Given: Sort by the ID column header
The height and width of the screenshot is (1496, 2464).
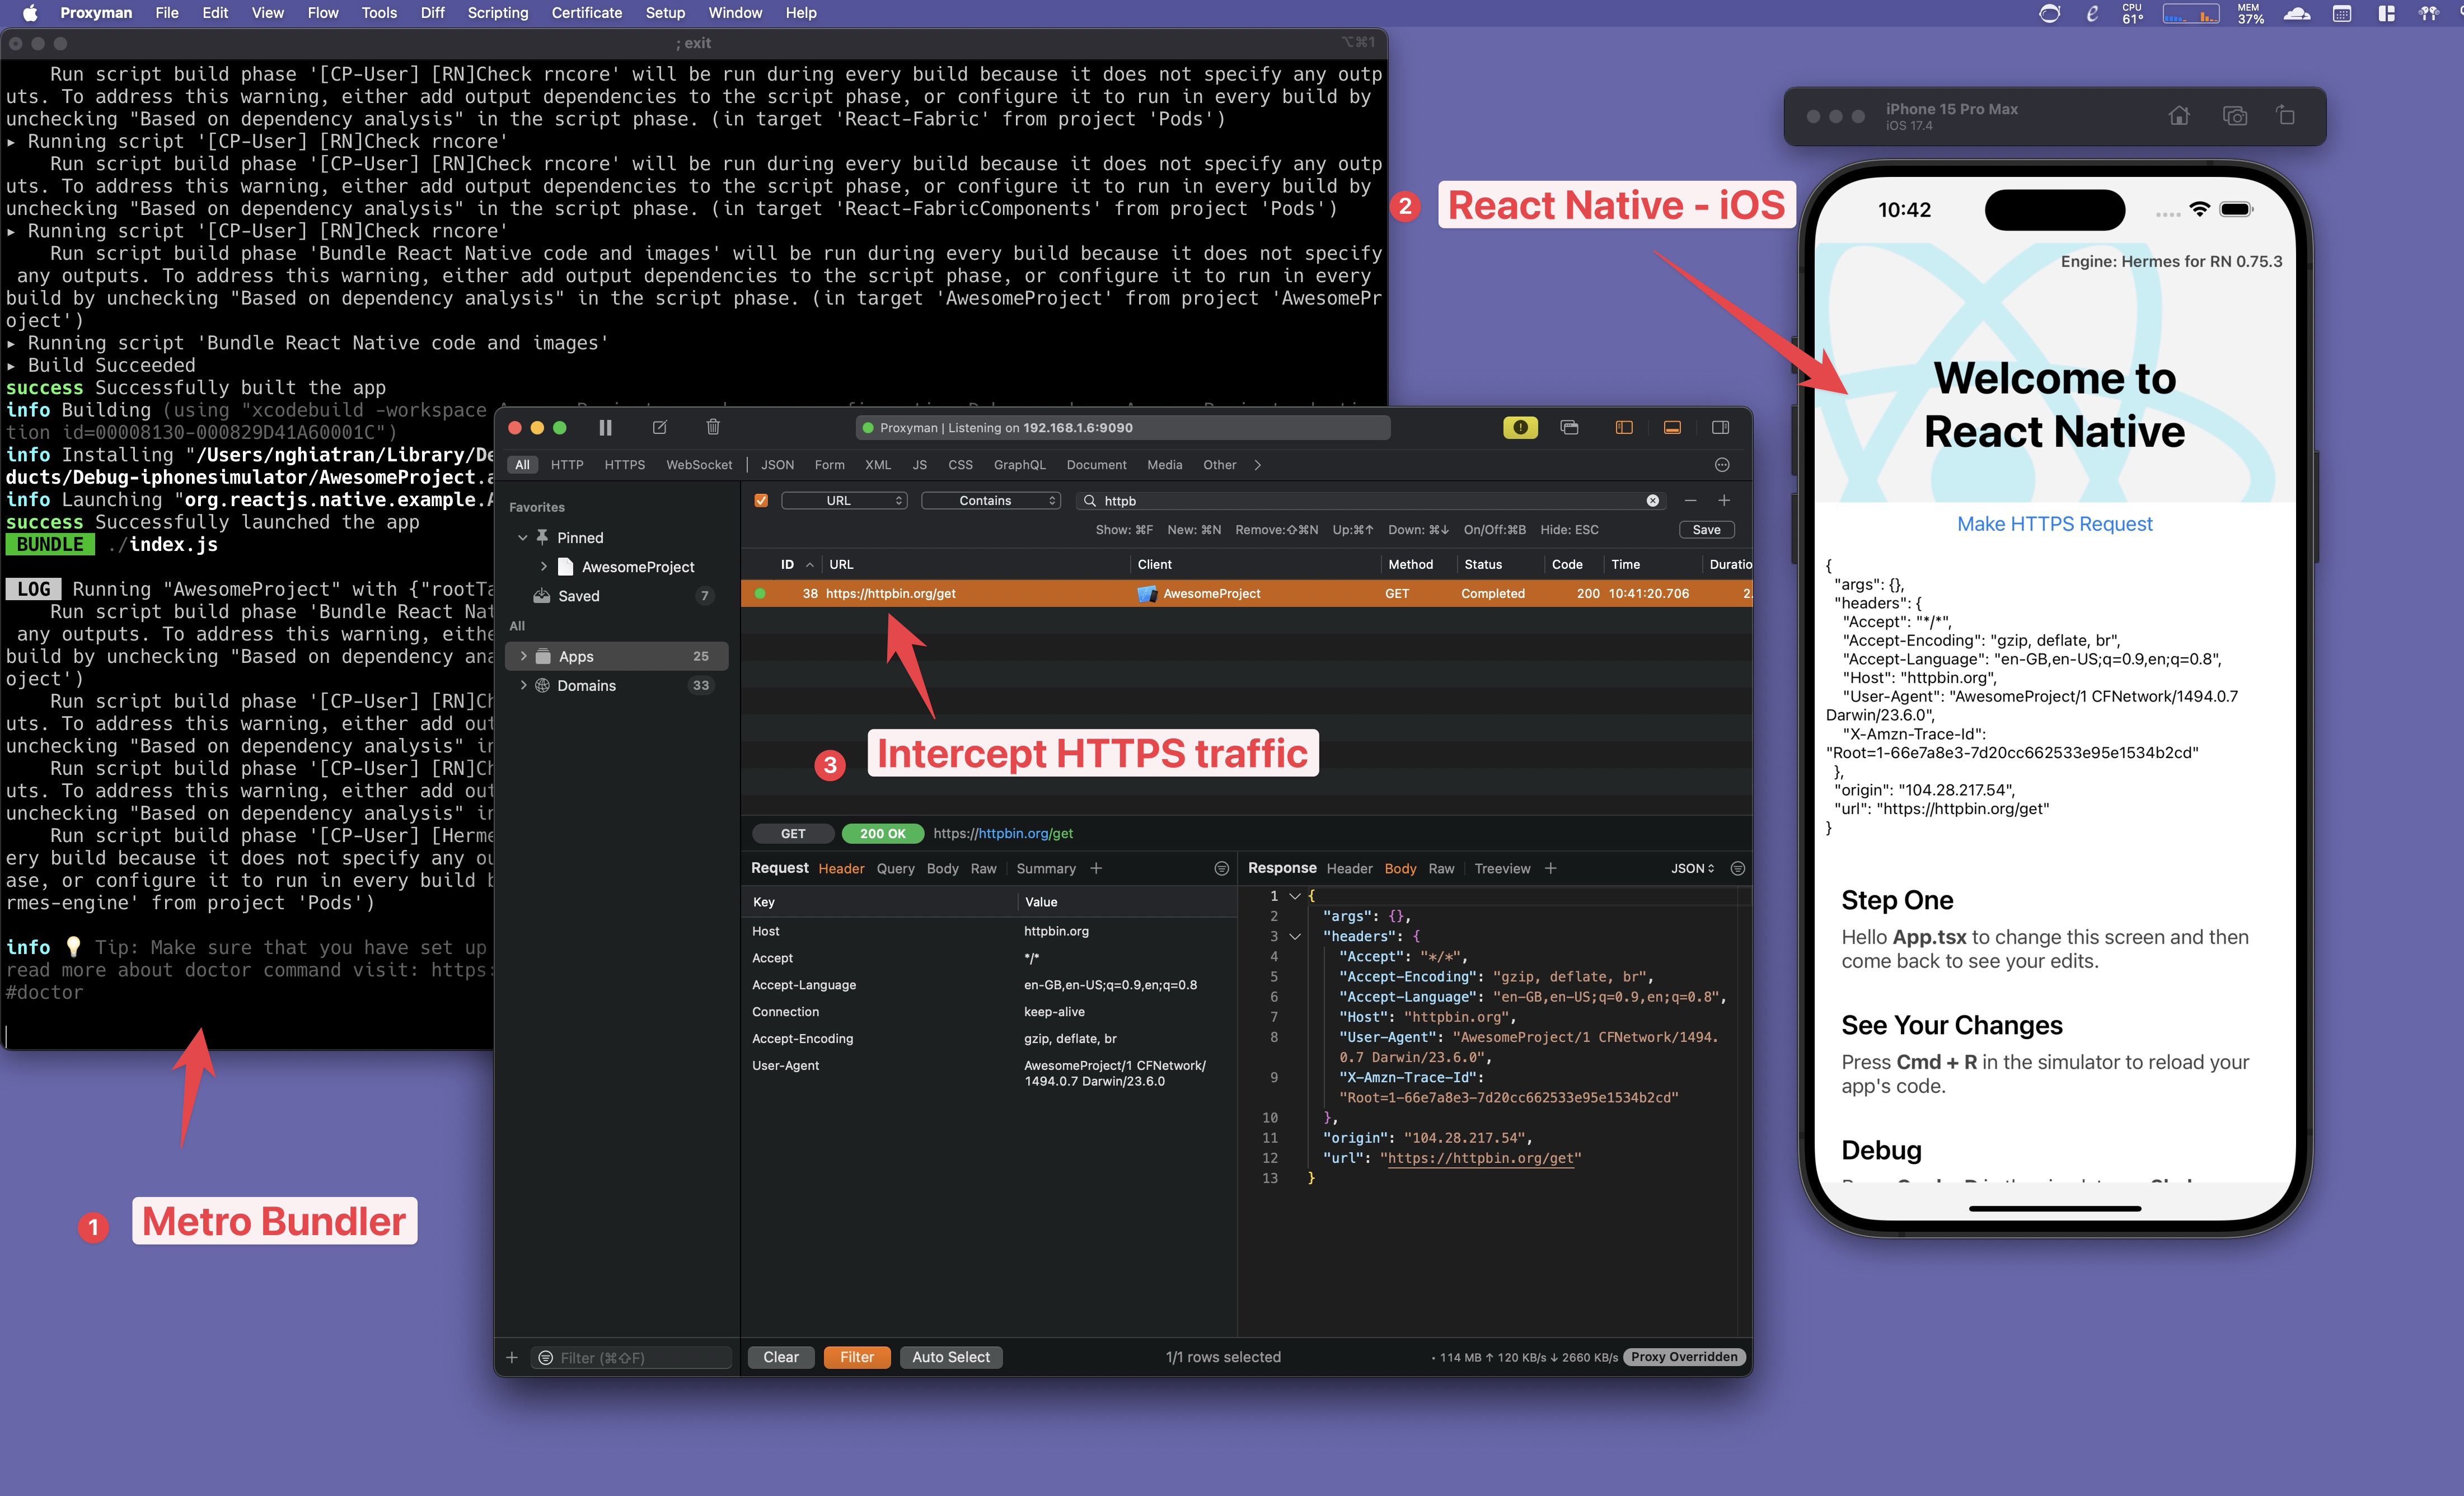Looking at the screenshot, I should pyautogui.click(x=787, y=565).
